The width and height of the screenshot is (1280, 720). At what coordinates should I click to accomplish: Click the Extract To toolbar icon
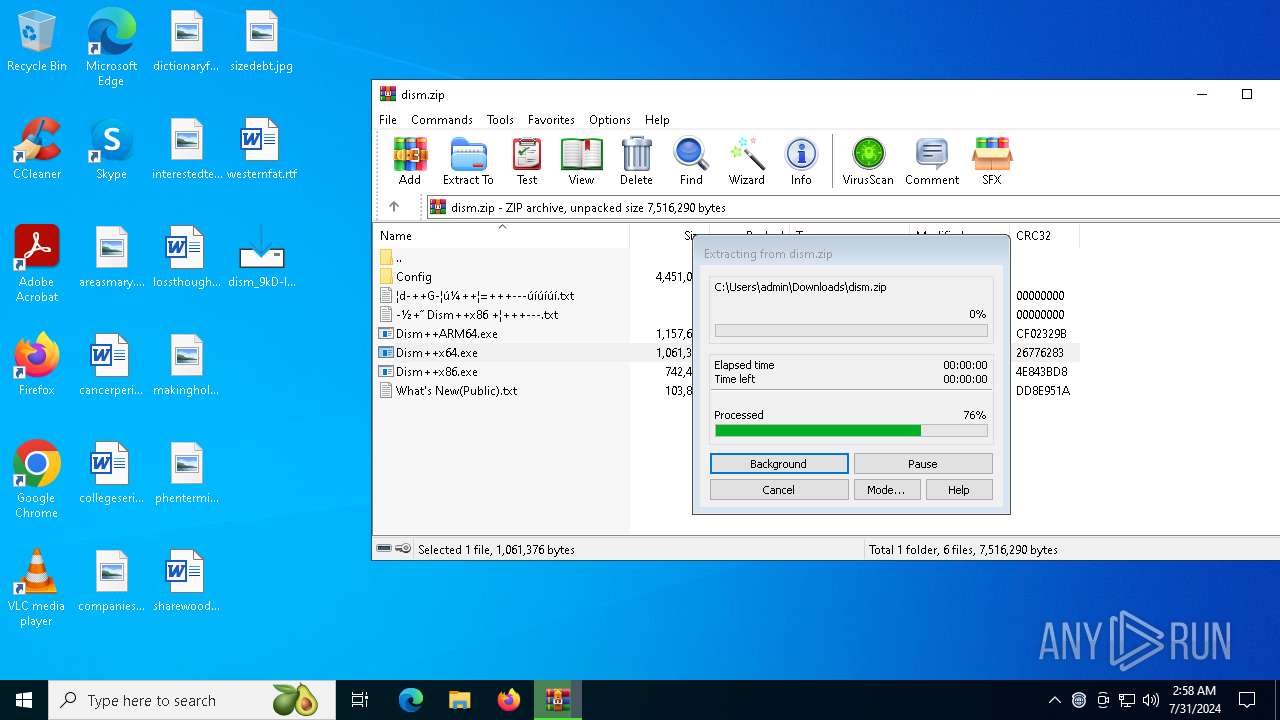468,162
